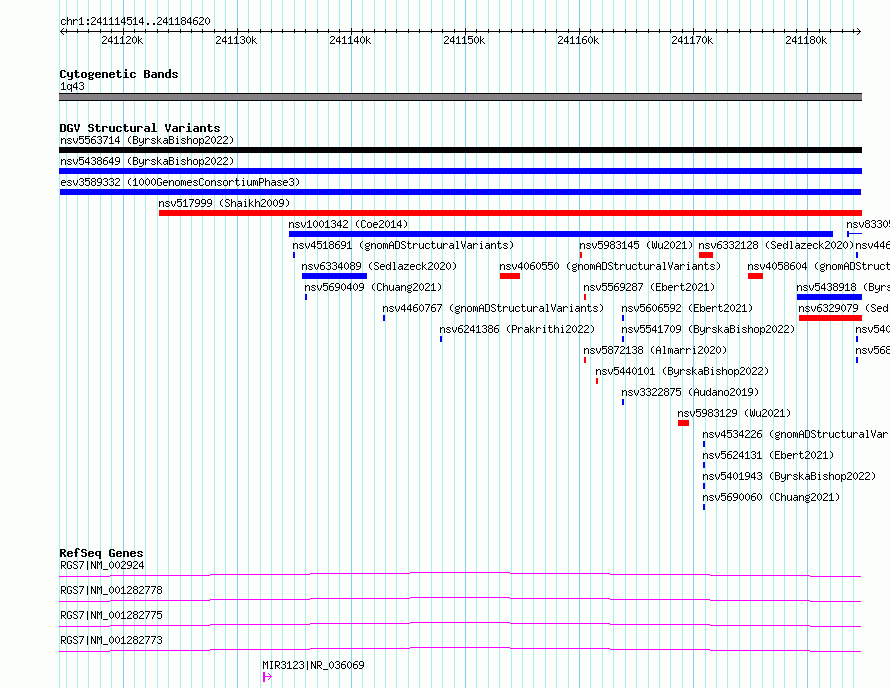This screenshot has width=890, height=688.
Task: Click the 241150k ruler position
Action: 464,40
